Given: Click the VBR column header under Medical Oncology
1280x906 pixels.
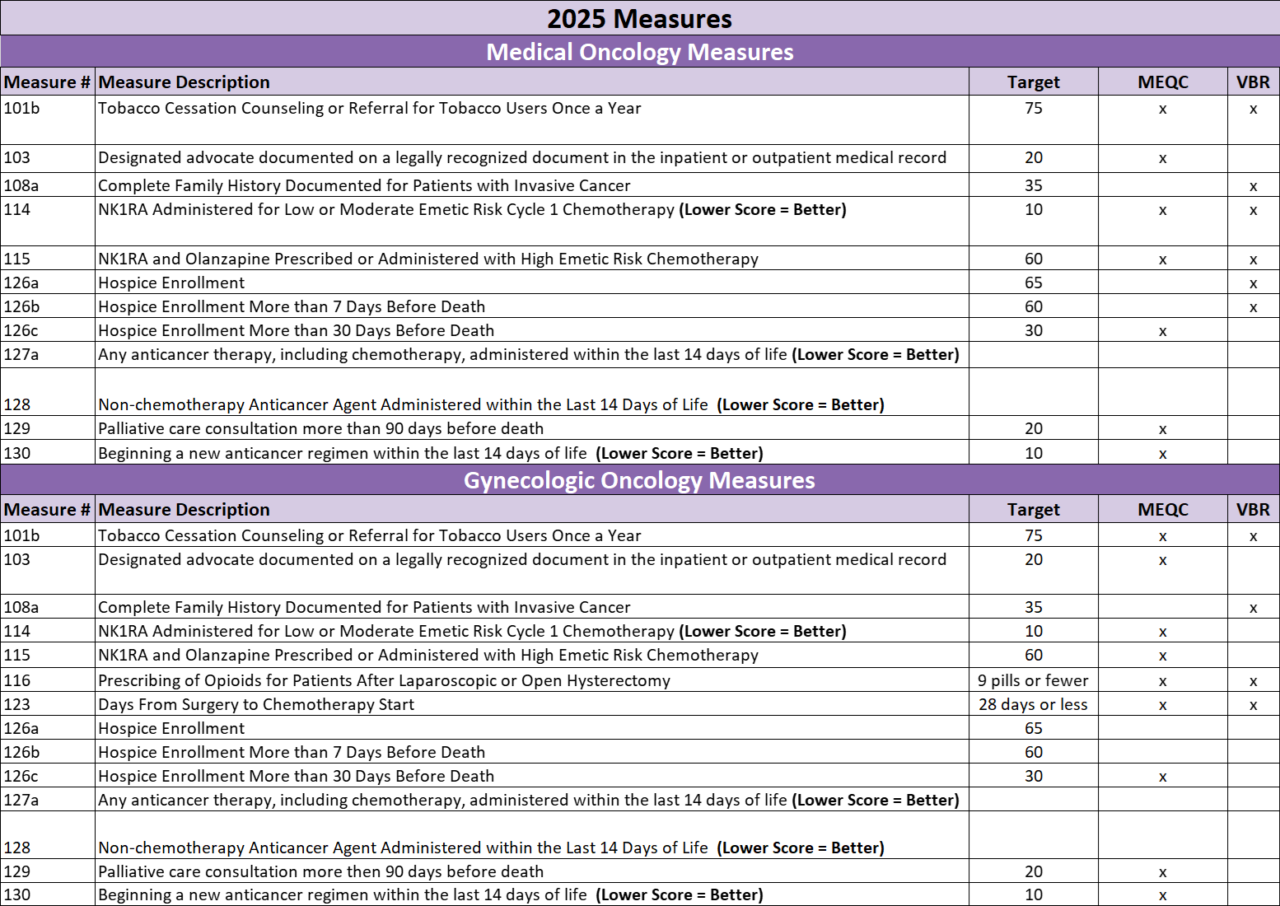Looking at the screenshot, I should [1252, 81].
